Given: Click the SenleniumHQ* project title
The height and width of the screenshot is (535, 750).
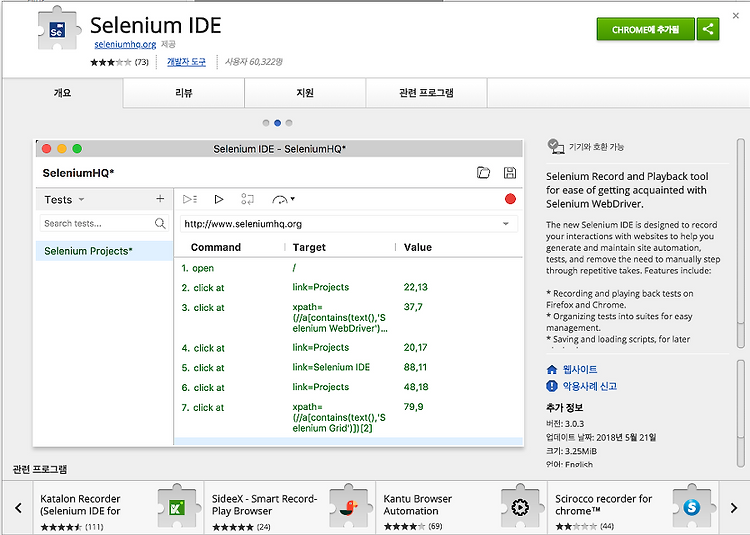Looking at the screenshot, I should [78, 173].
